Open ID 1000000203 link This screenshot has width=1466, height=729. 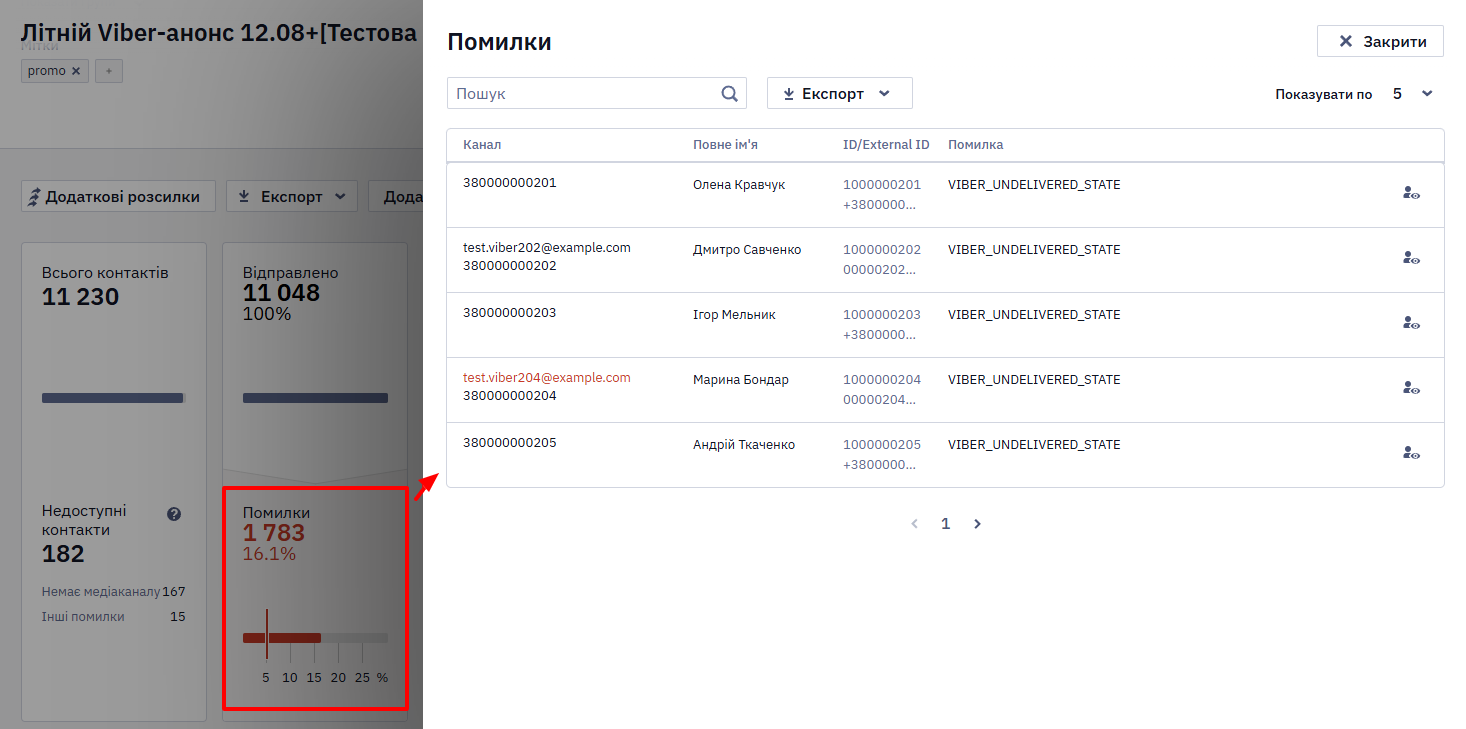coord(882,315)
